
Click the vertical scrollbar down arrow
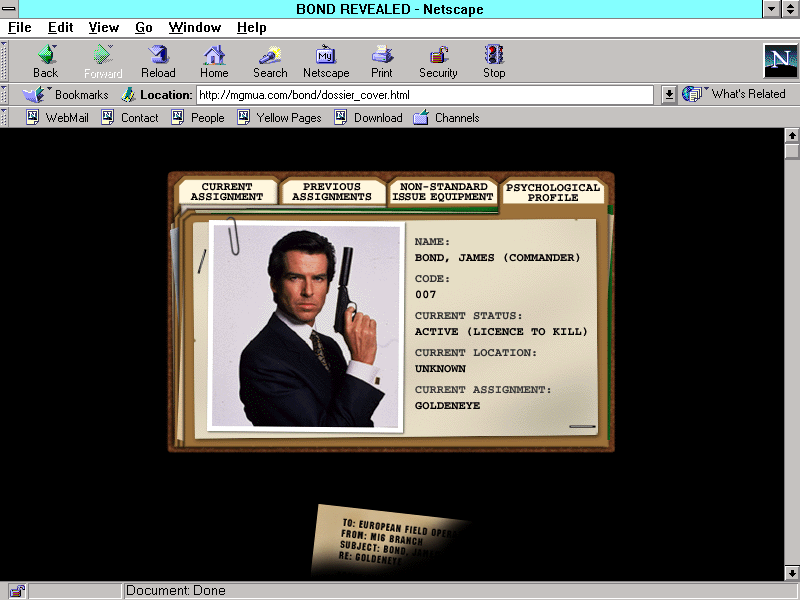(x=792, y=573)
